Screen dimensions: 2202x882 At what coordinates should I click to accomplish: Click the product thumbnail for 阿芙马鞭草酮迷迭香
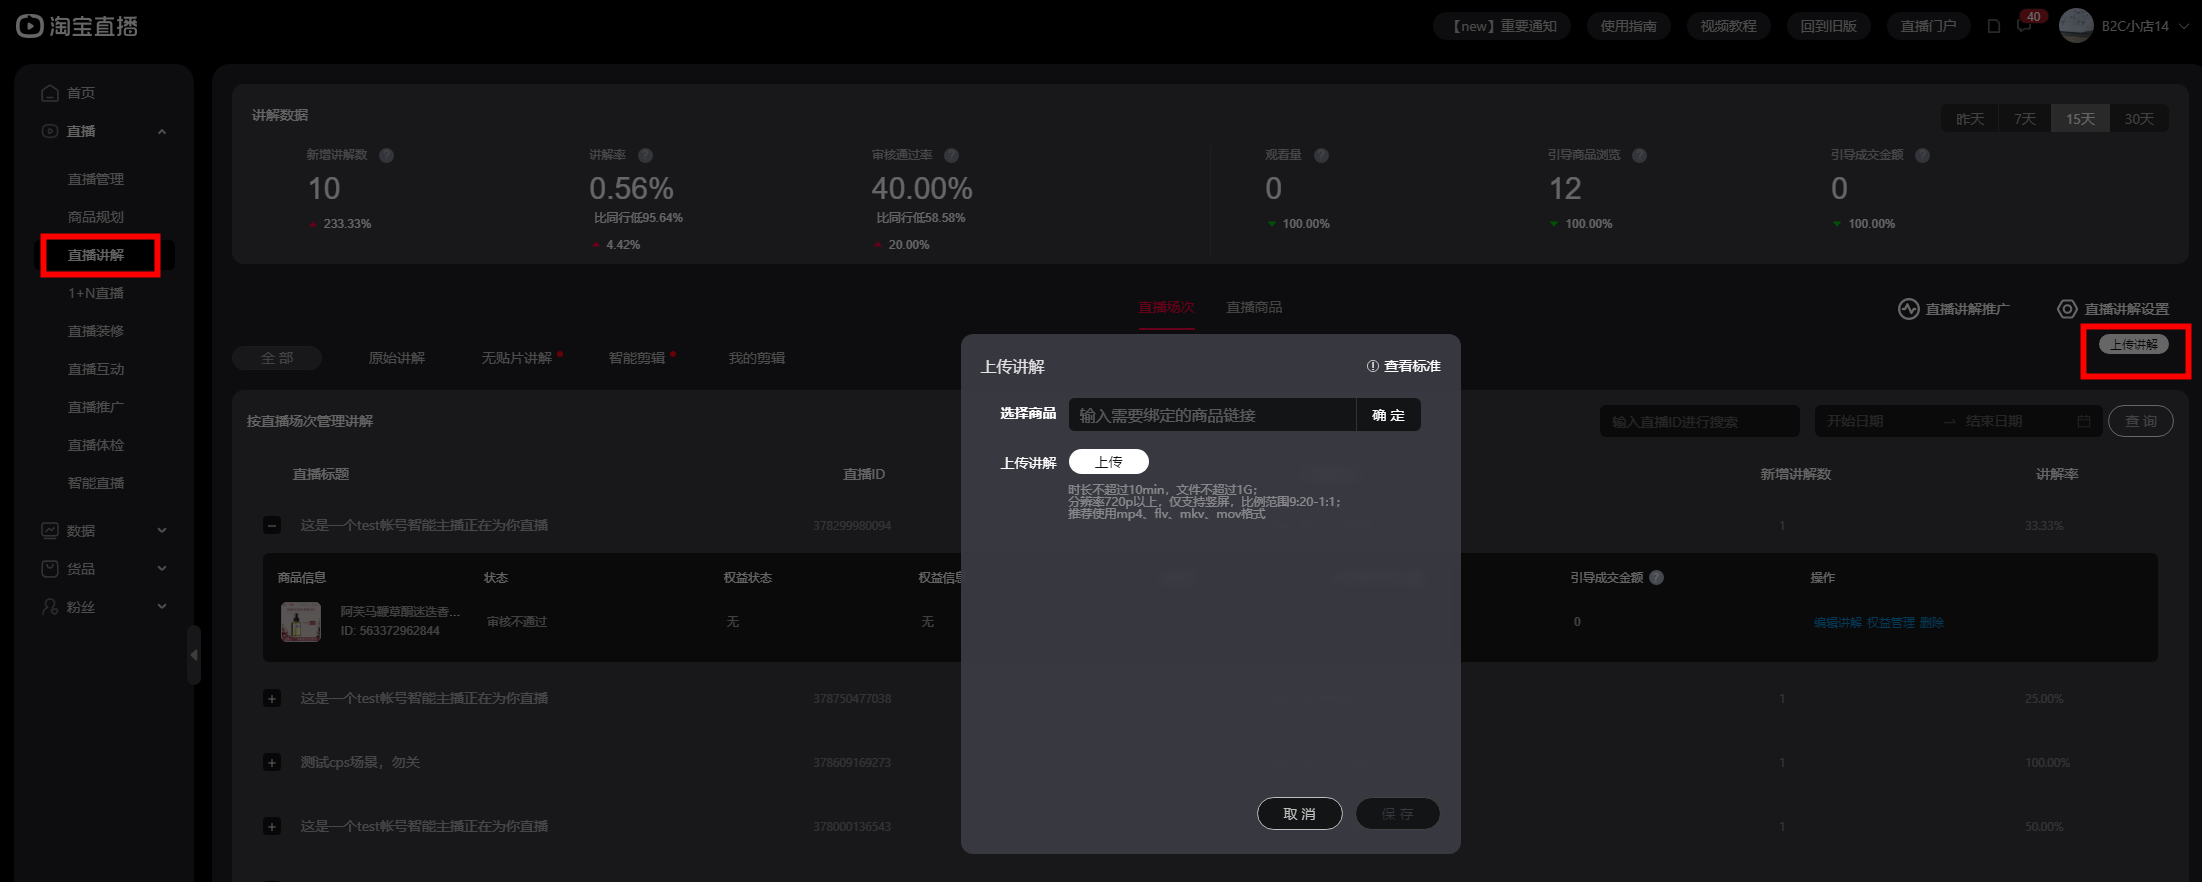[x=301, y=621]
